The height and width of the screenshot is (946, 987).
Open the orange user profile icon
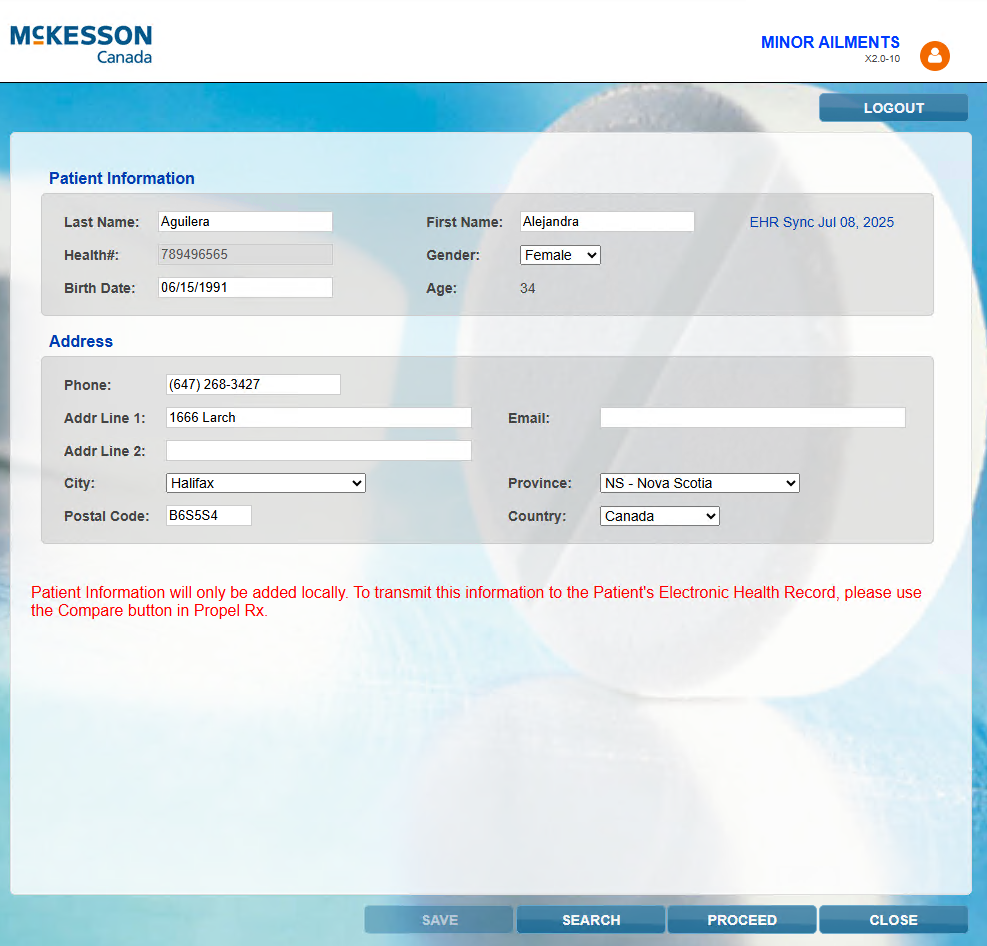point(935,56)
